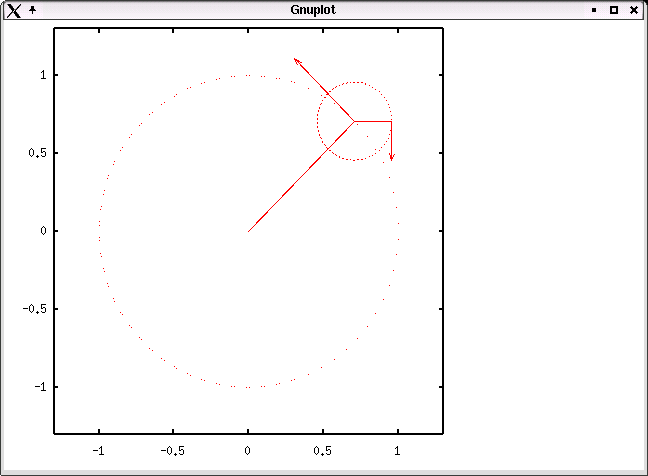The height and width of the screenshot is (476, 648).
Task: Select the y-axis tick label -0.5
Action: tap(35, 309)
